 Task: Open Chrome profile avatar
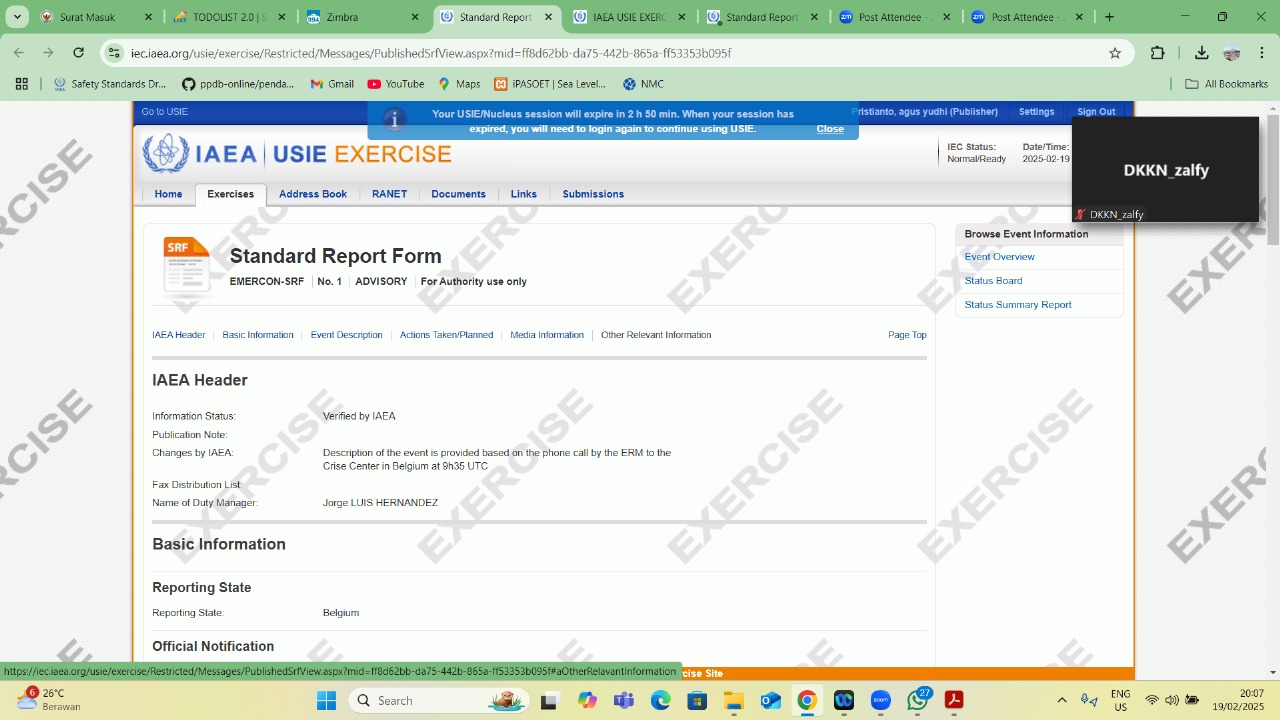[x=1232, y=53]
